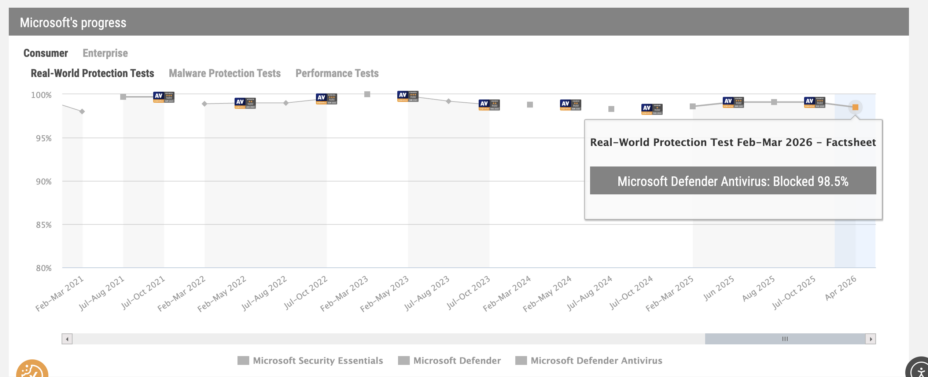Click the Jul-Aug 2024 x-axis label

coord(590,293)
